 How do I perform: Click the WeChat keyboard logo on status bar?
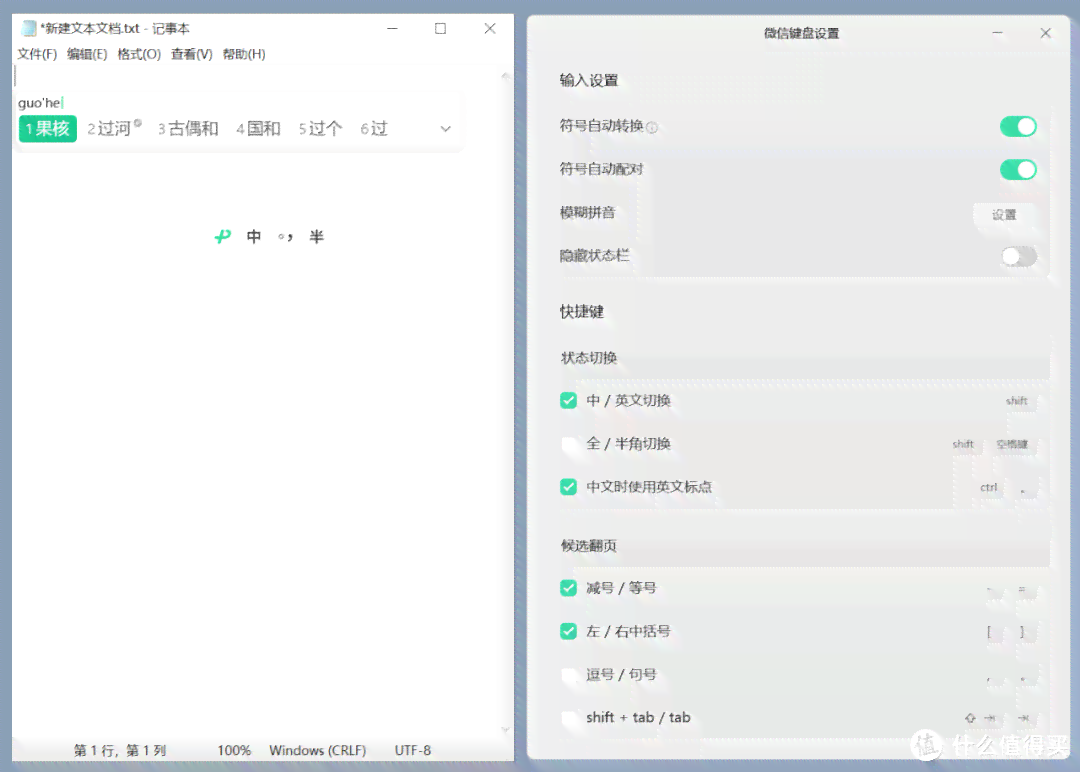pyautogui.click(x=222, y=237)
